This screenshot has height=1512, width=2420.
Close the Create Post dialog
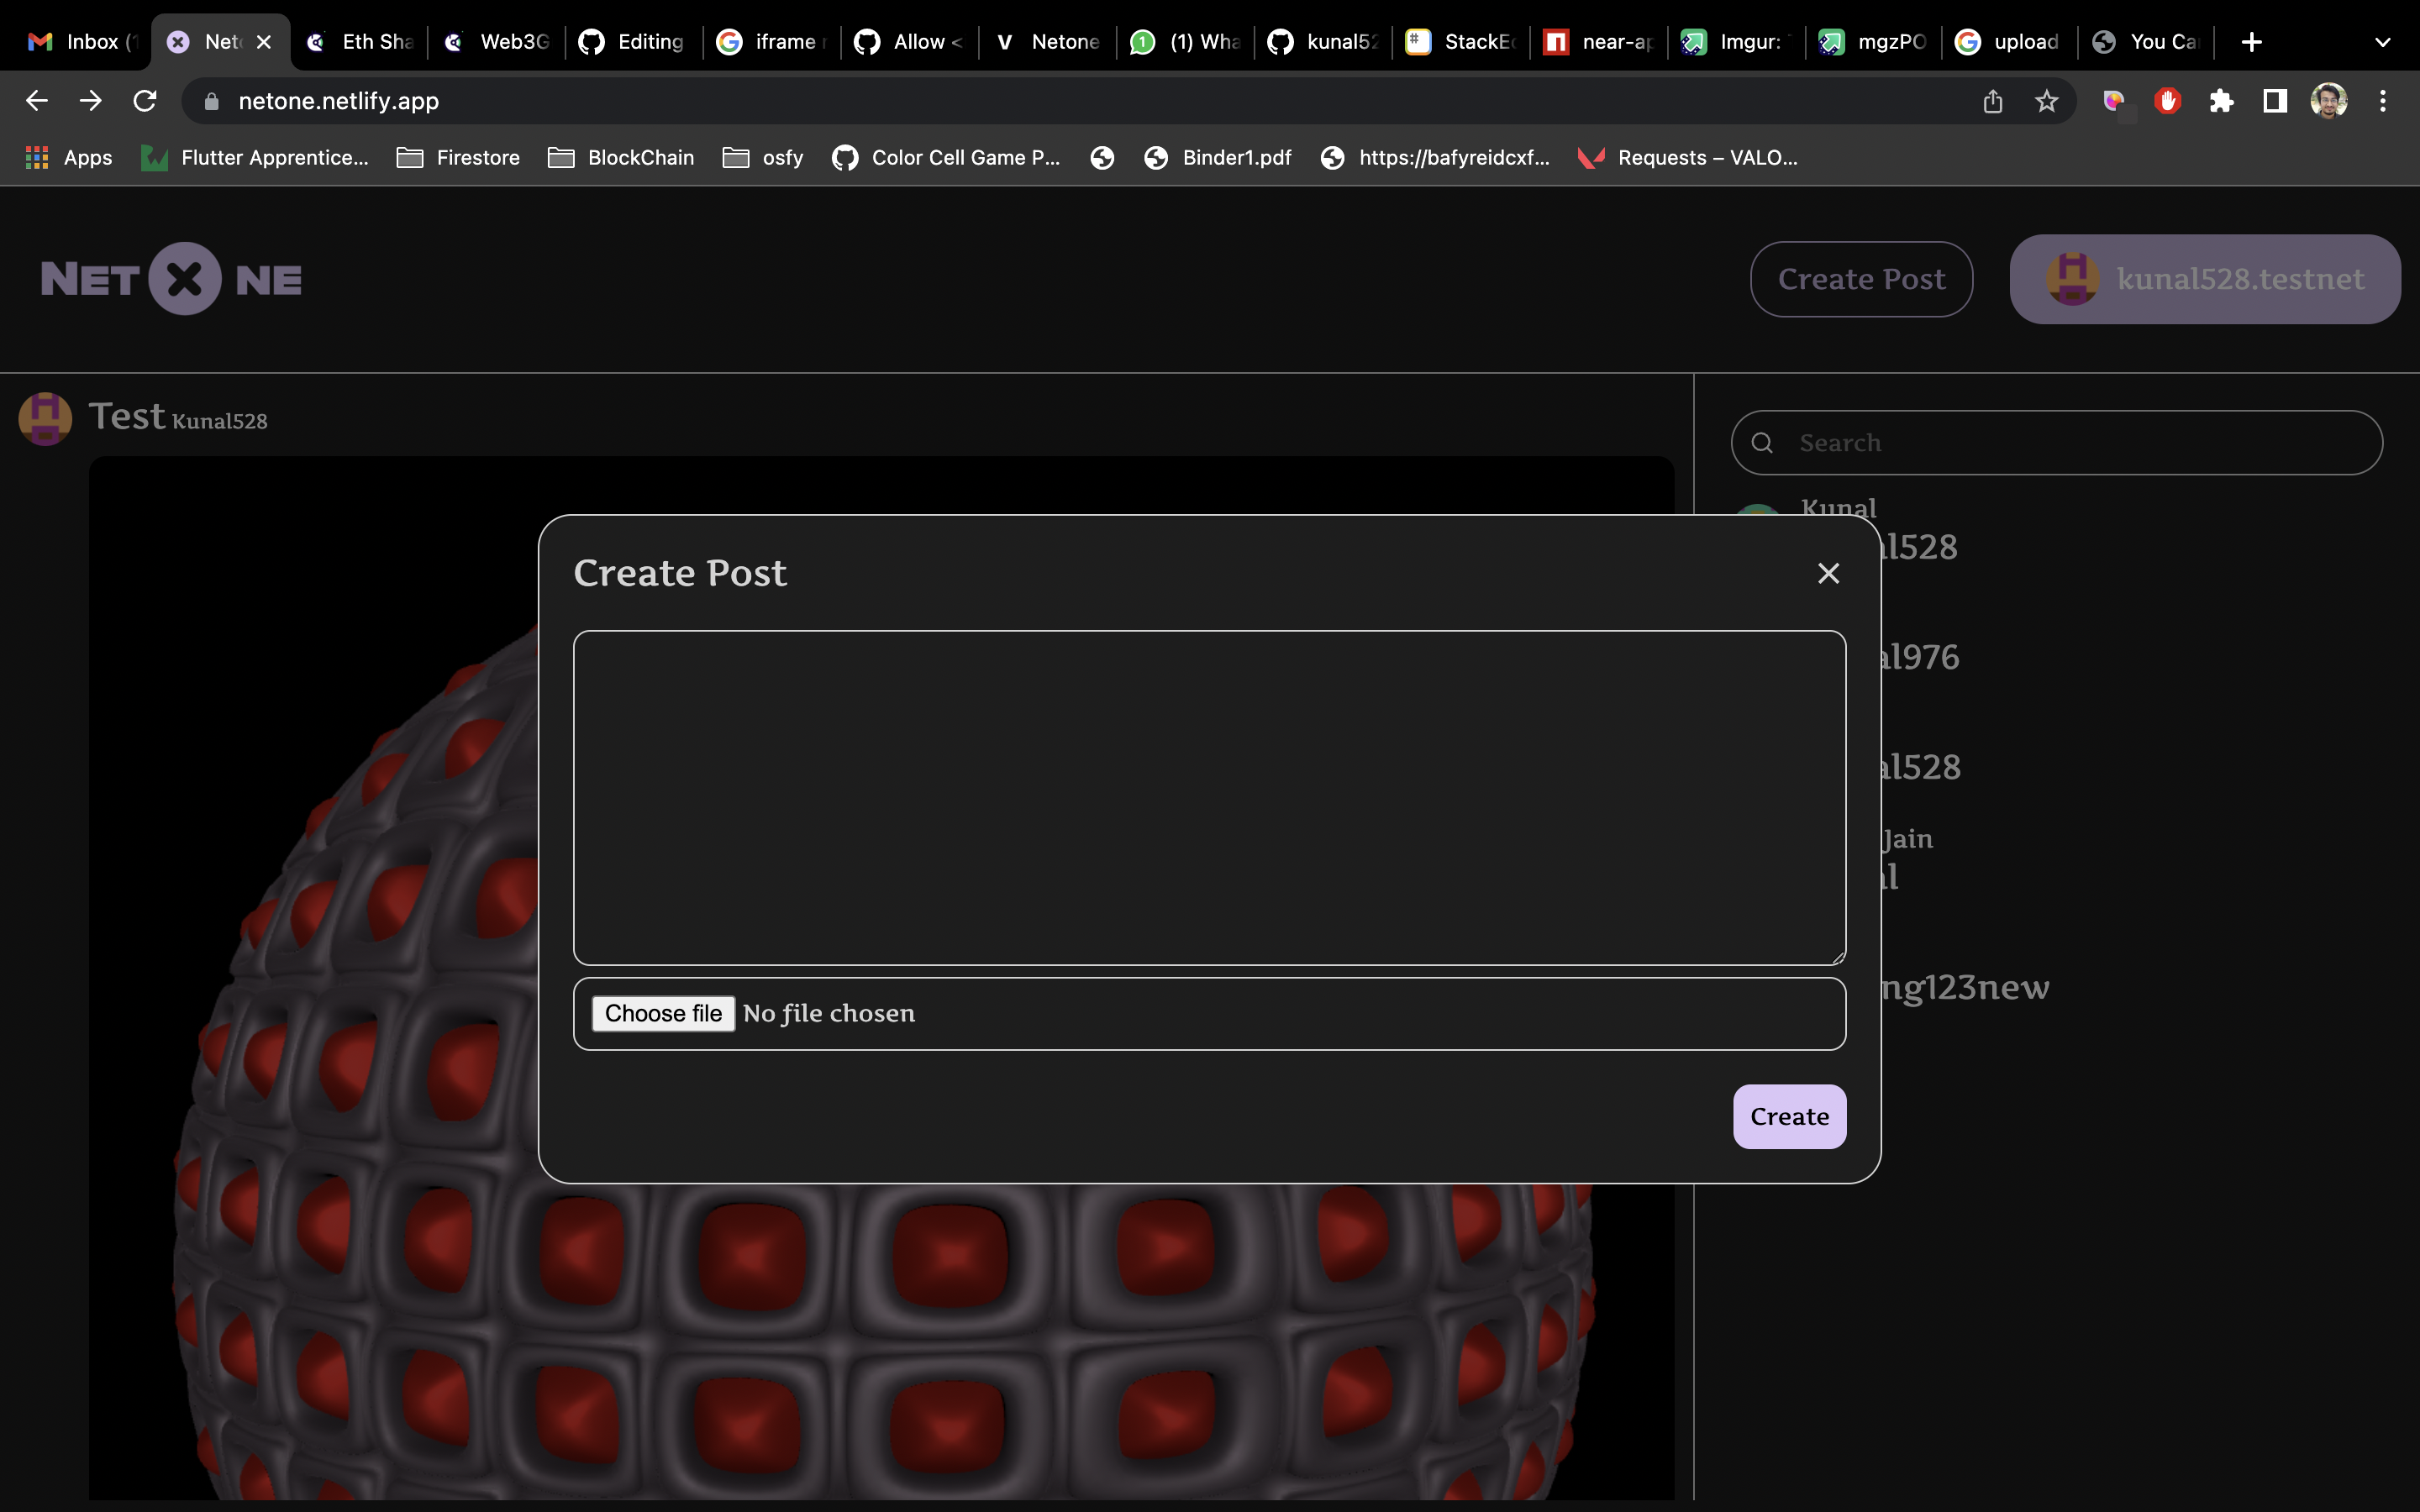pyautogui.click(x=1828, y=573)
